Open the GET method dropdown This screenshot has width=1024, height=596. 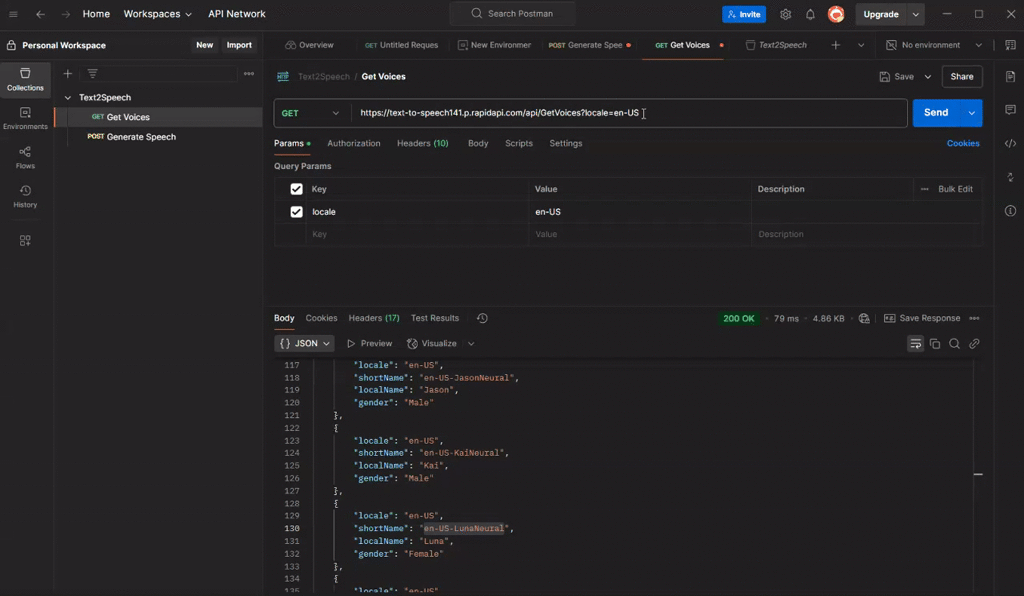[x=311, y=113]
